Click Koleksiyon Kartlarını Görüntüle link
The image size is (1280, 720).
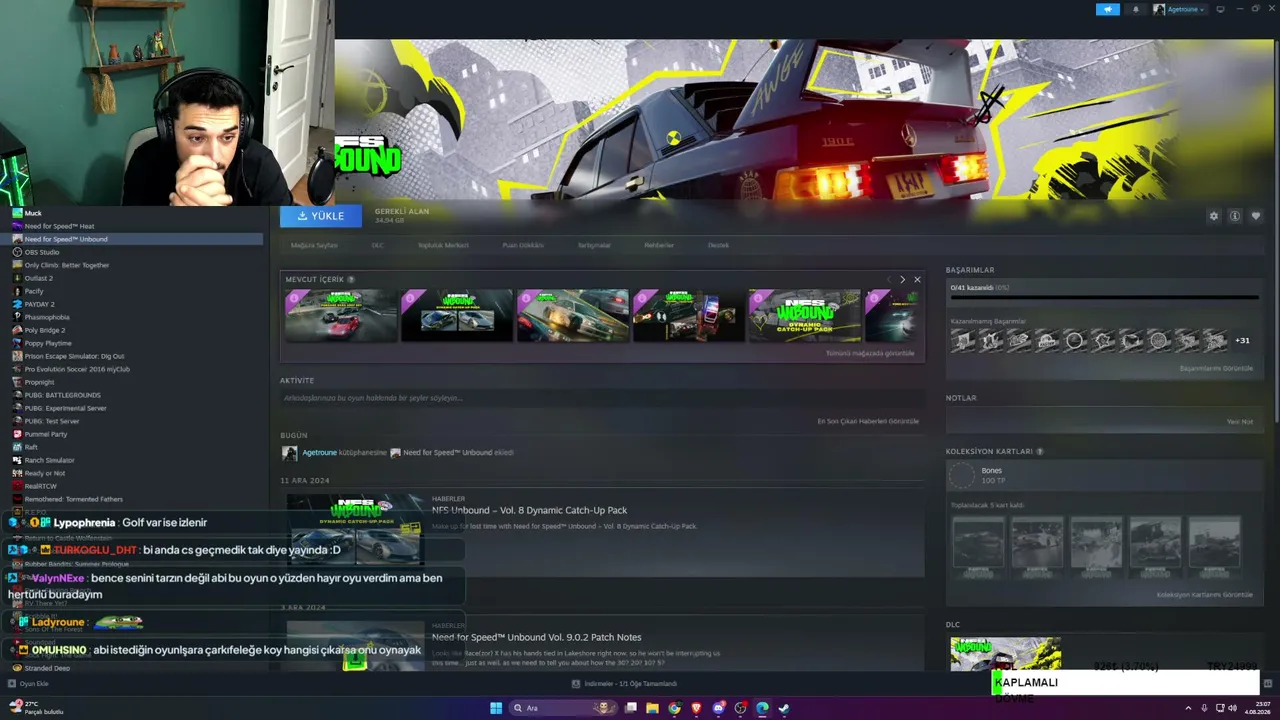(x=1205, y=594)
